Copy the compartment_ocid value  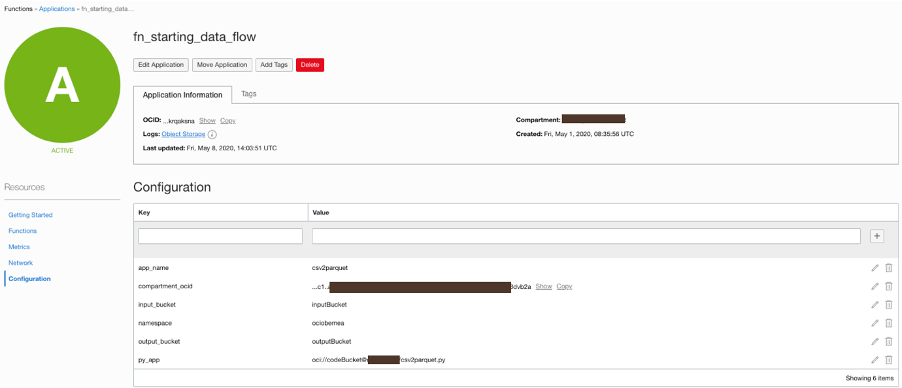pyautogui.click(x=564, y=286)
